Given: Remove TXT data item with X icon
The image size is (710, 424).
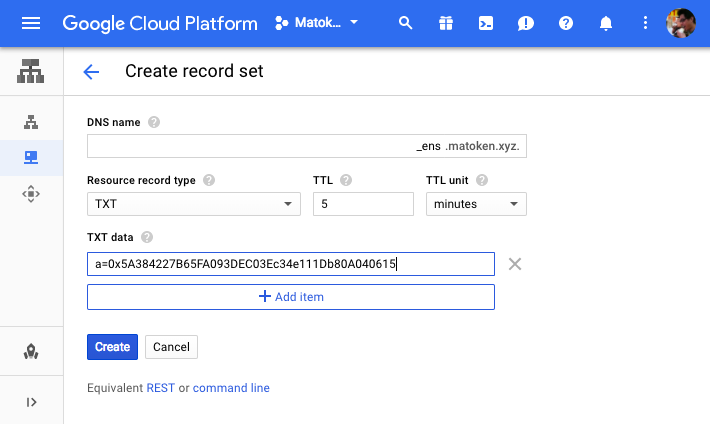Looking at the screenshot, I should (x=515, y=264).
